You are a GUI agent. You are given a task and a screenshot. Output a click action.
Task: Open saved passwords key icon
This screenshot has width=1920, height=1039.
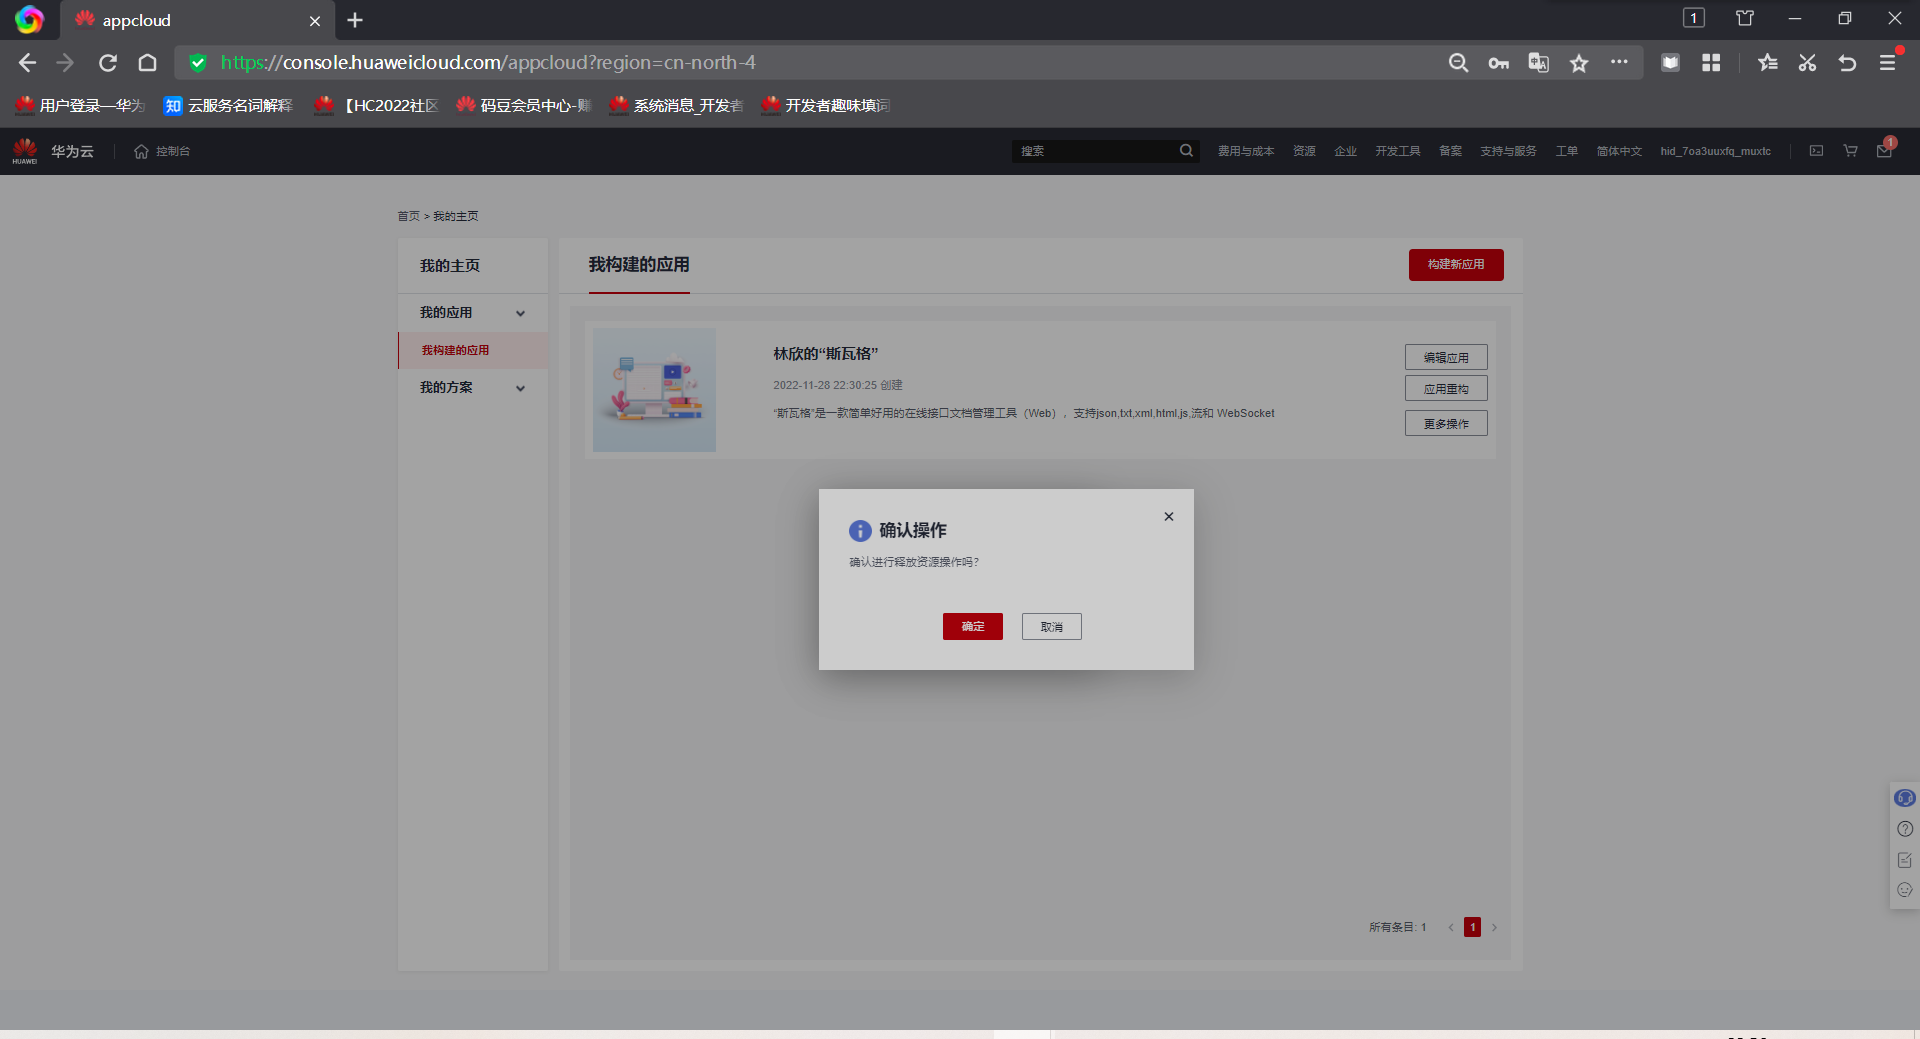[x=1498, y=63]
